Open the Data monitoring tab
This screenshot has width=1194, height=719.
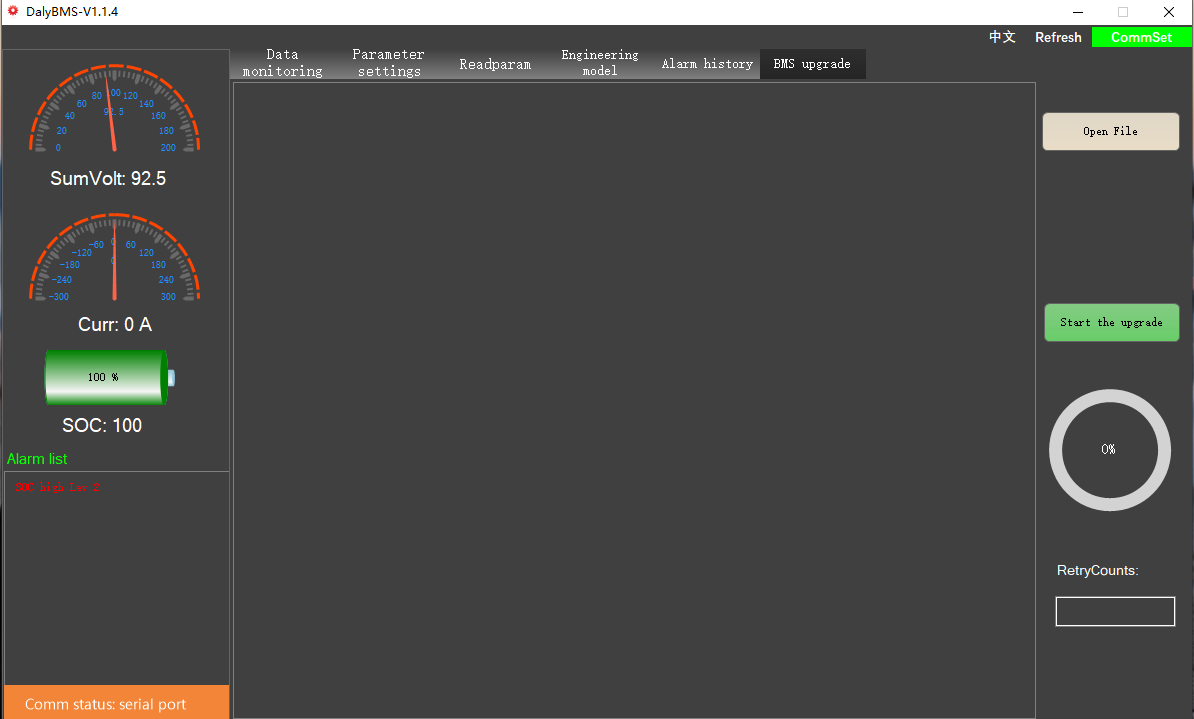(283, 63)
